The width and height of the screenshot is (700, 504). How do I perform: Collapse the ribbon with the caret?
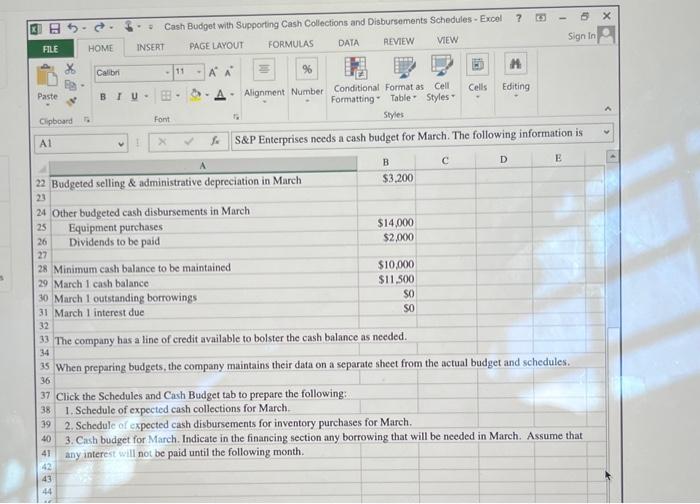(608, 109)
